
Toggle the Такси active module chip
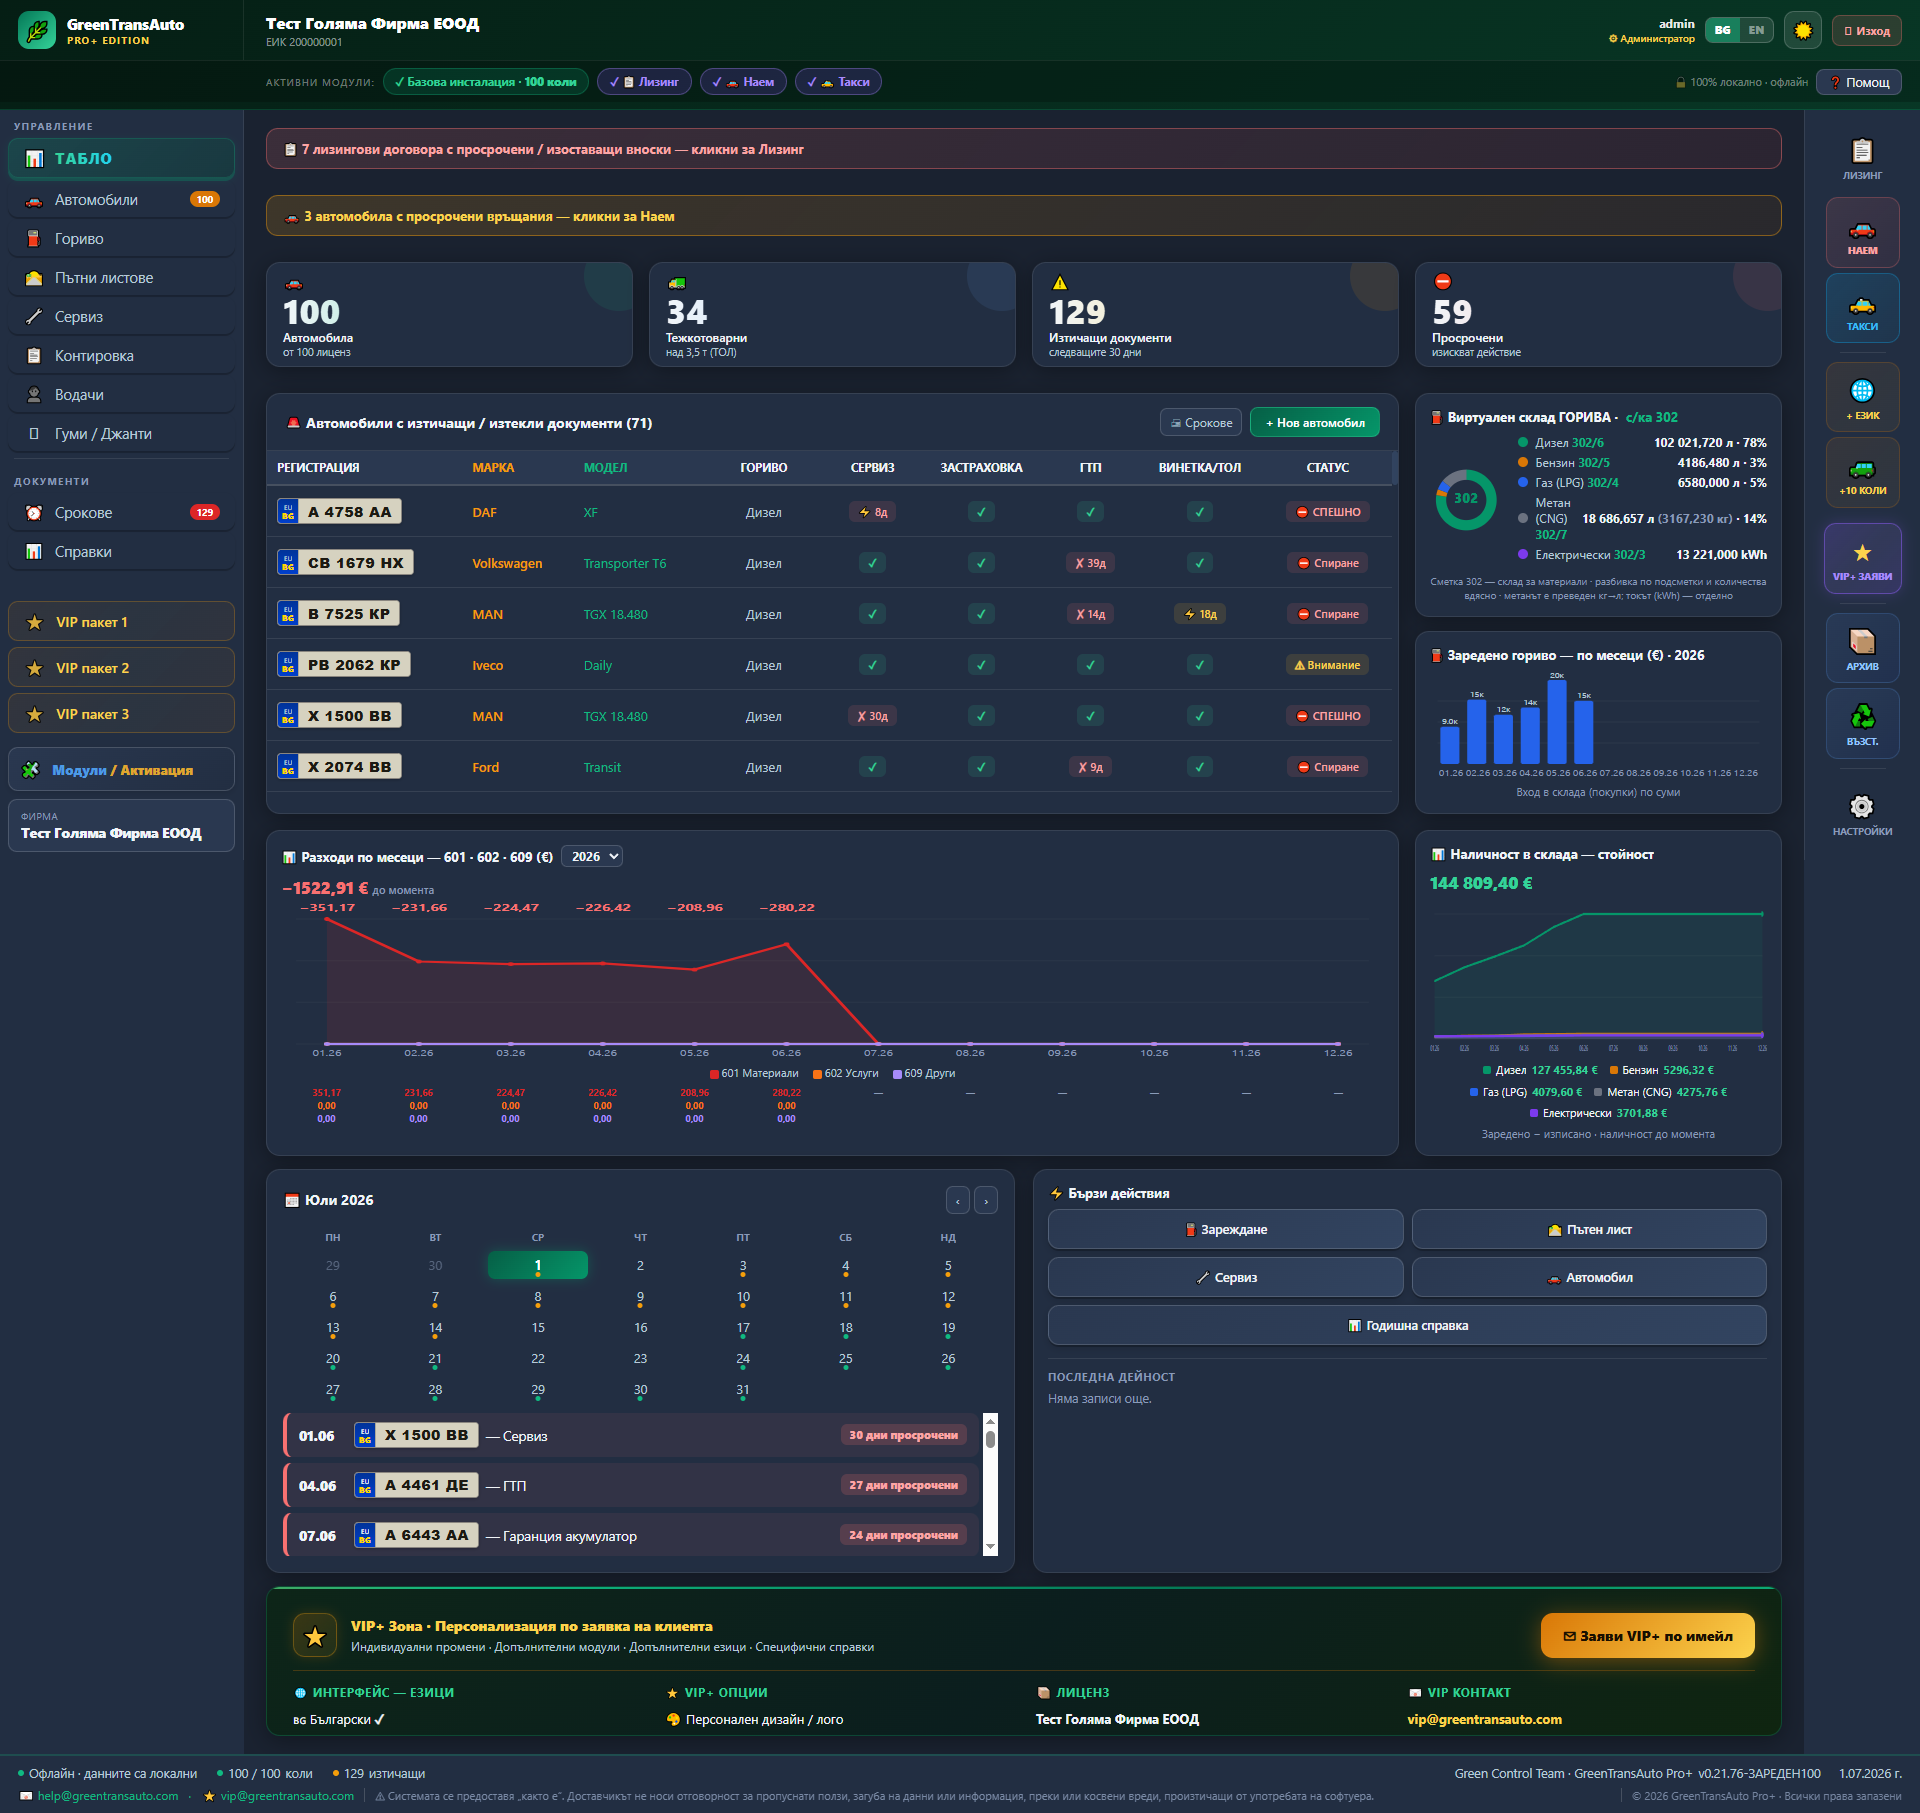(838, 82)
